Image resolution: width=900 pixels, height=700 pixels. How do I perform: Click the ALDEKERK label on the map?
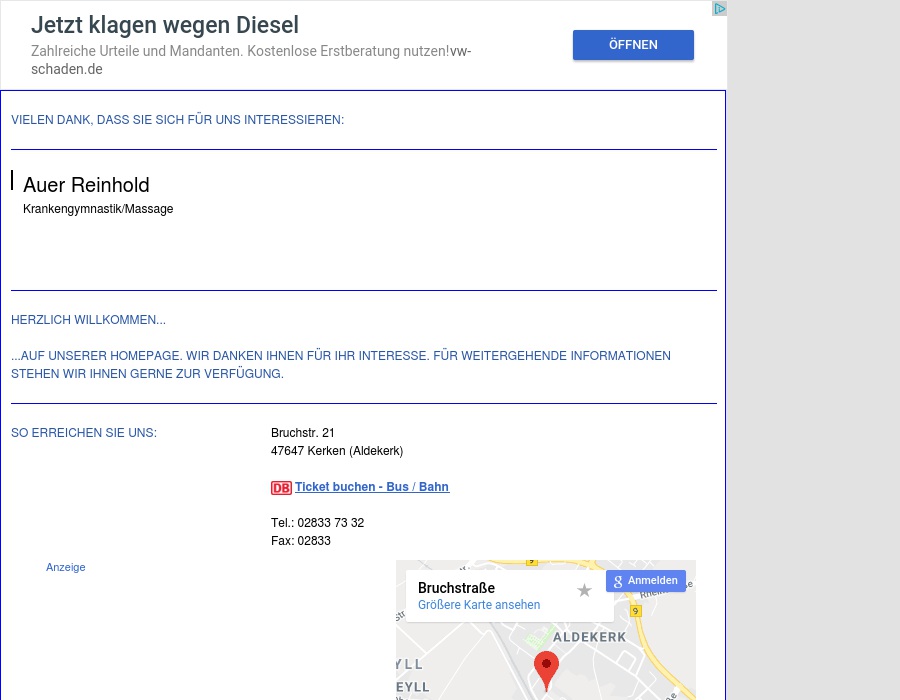[x=589, y=637]
